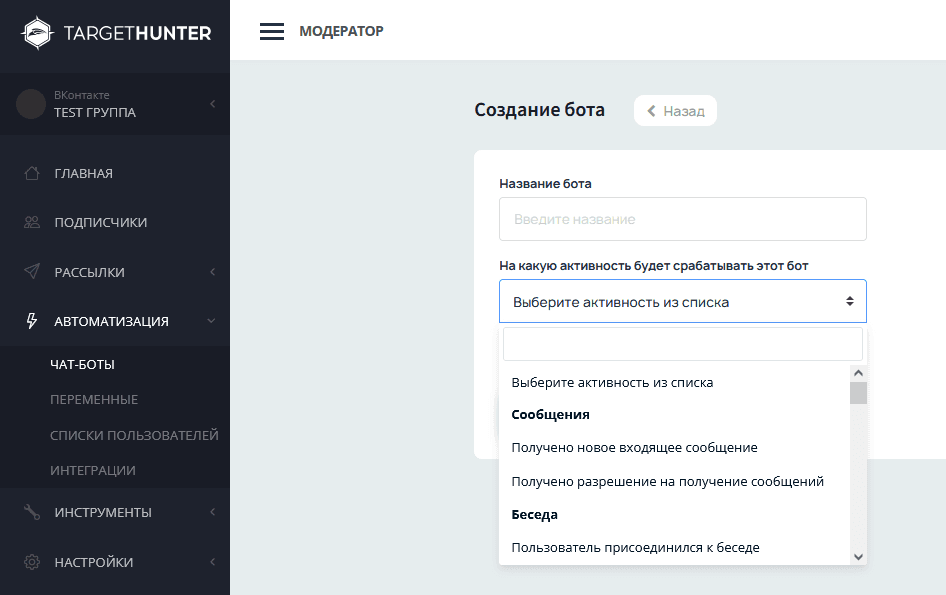Open the Переменные submenu item
Image resolution: width=946 pixels, height=595 pixels.
[94, 400]
